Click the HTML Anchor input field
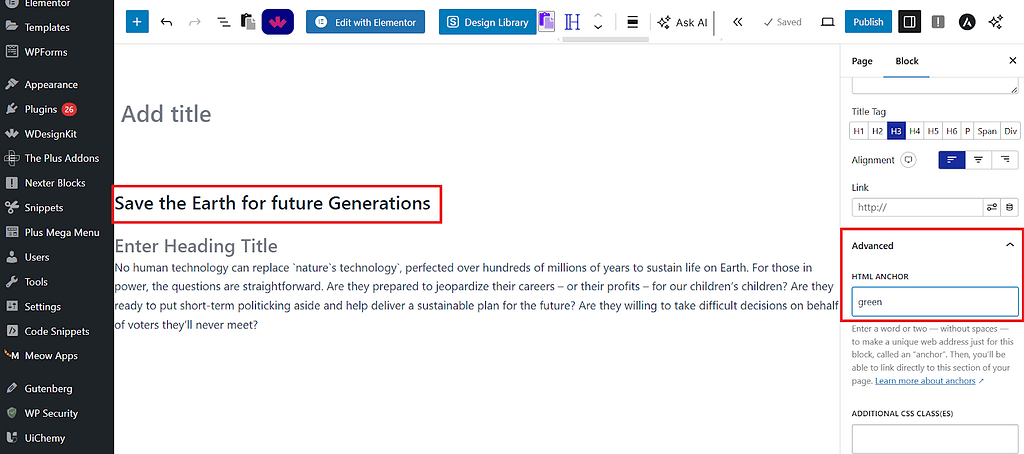 tap(934, 301)
